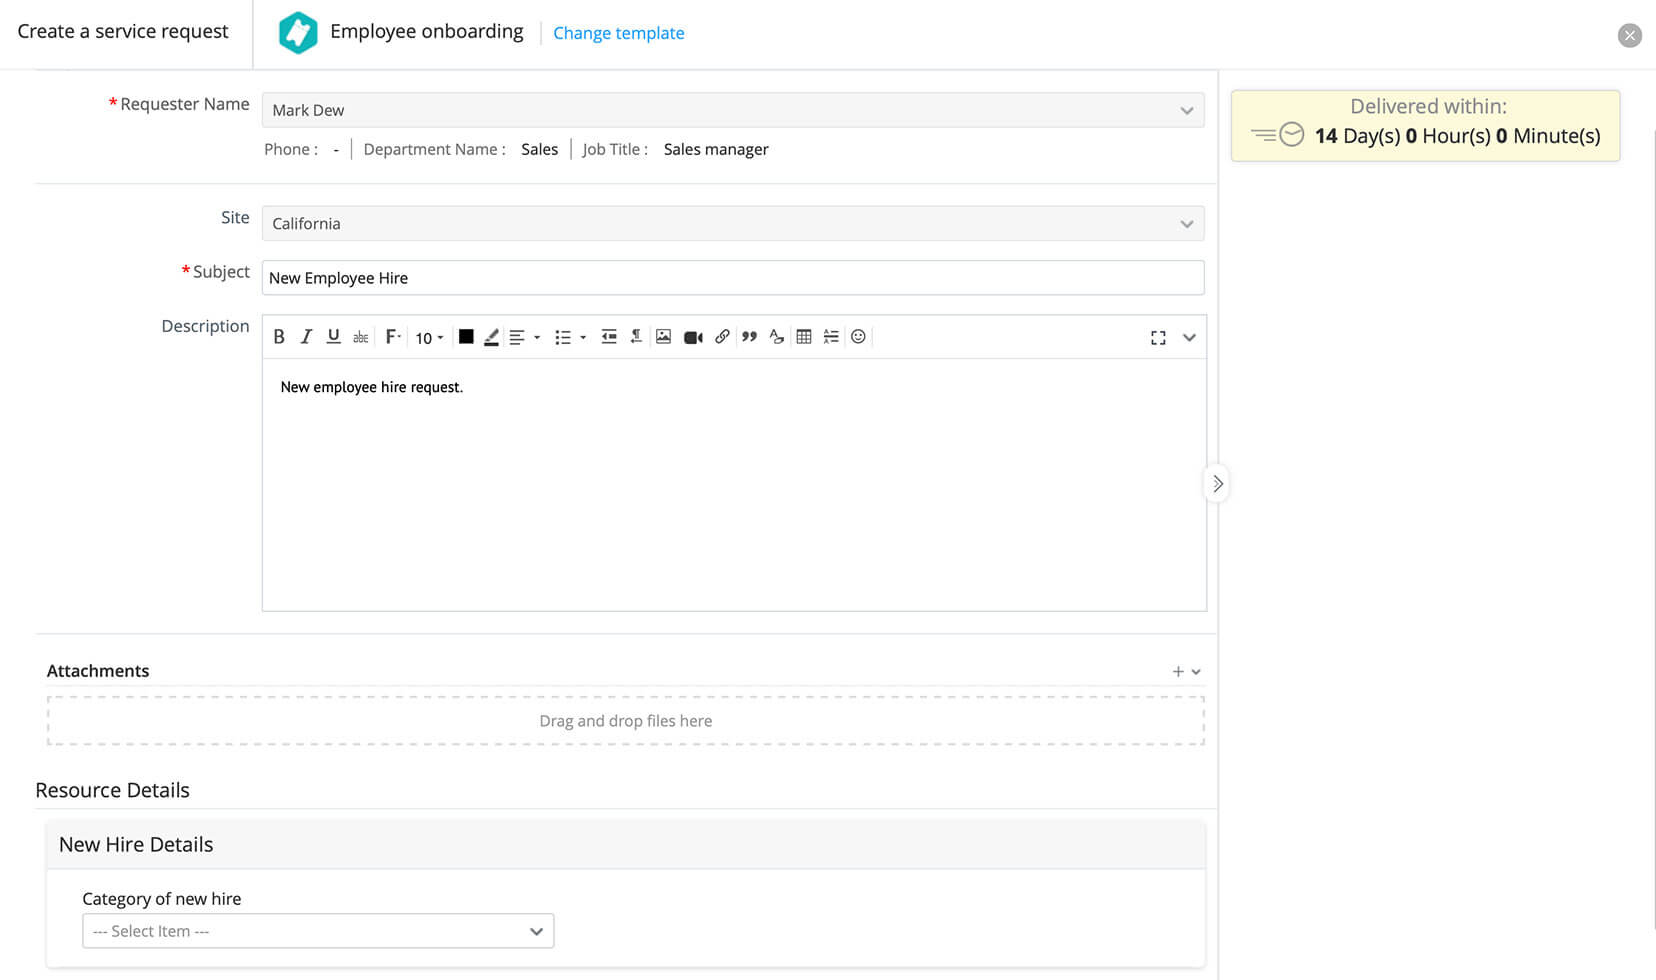Expand the description editor to fullscreen
Image resolution: width=1656 pixels, height=980 pixels.
coord(1158,338)
